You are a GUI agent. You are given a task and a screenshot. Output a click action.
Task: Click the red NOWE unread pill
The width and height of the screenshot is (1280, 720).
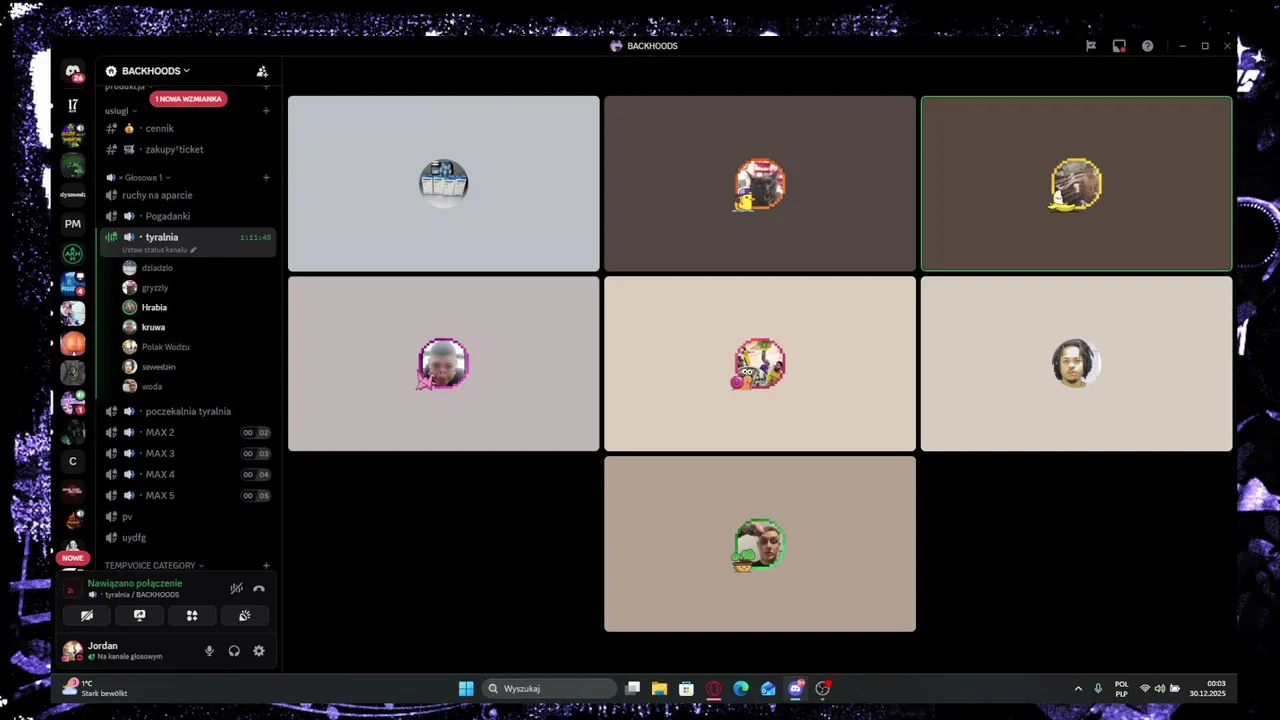(73, 558)
